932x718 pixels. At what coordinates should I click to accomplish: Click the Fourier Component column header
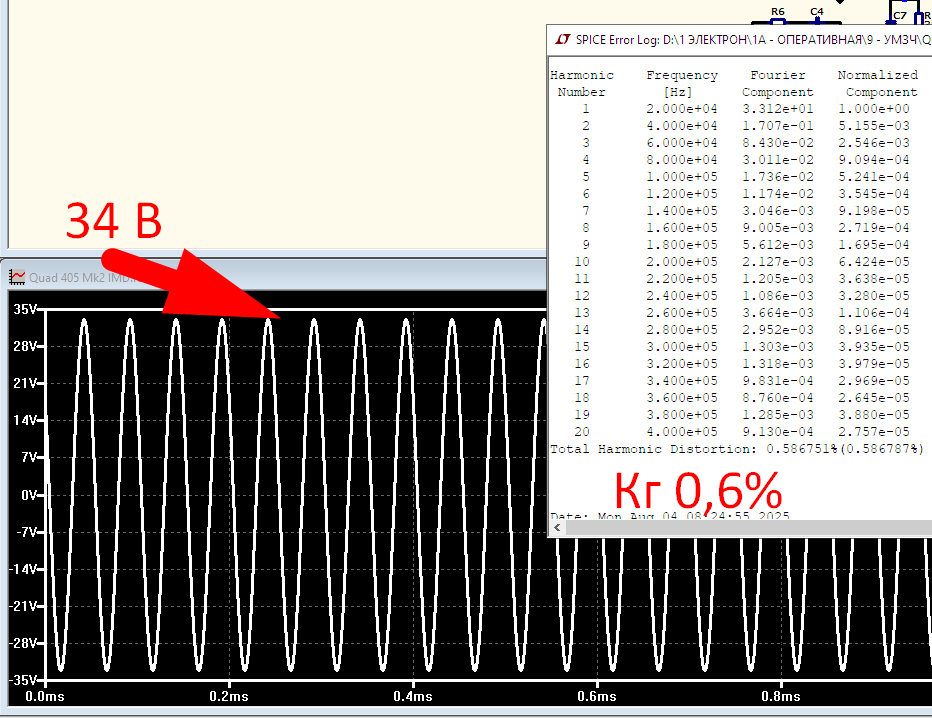pyautogui.click(x=777, y=83)
